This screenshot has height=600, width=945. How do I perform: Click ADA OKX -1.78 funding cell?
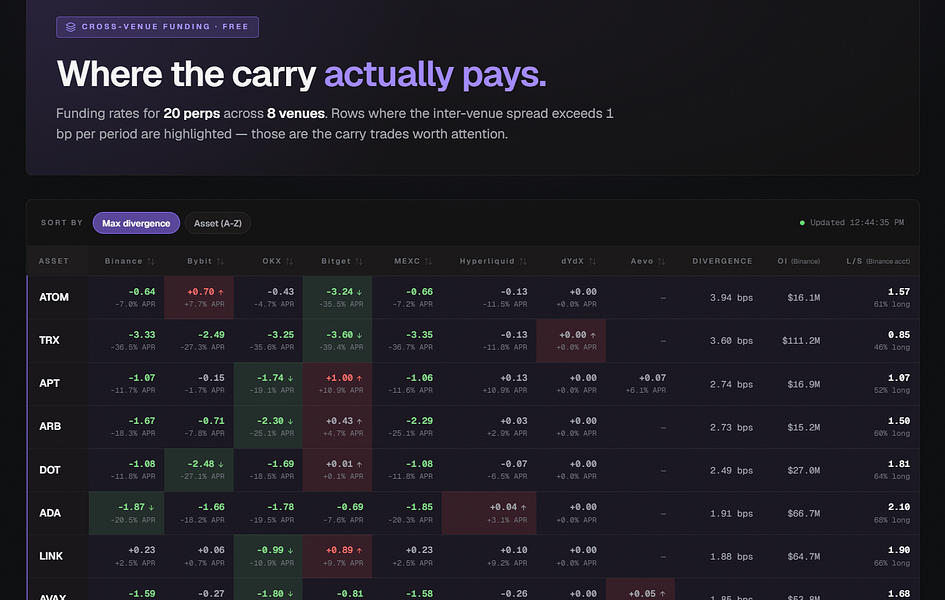click(x=268, y=513)
